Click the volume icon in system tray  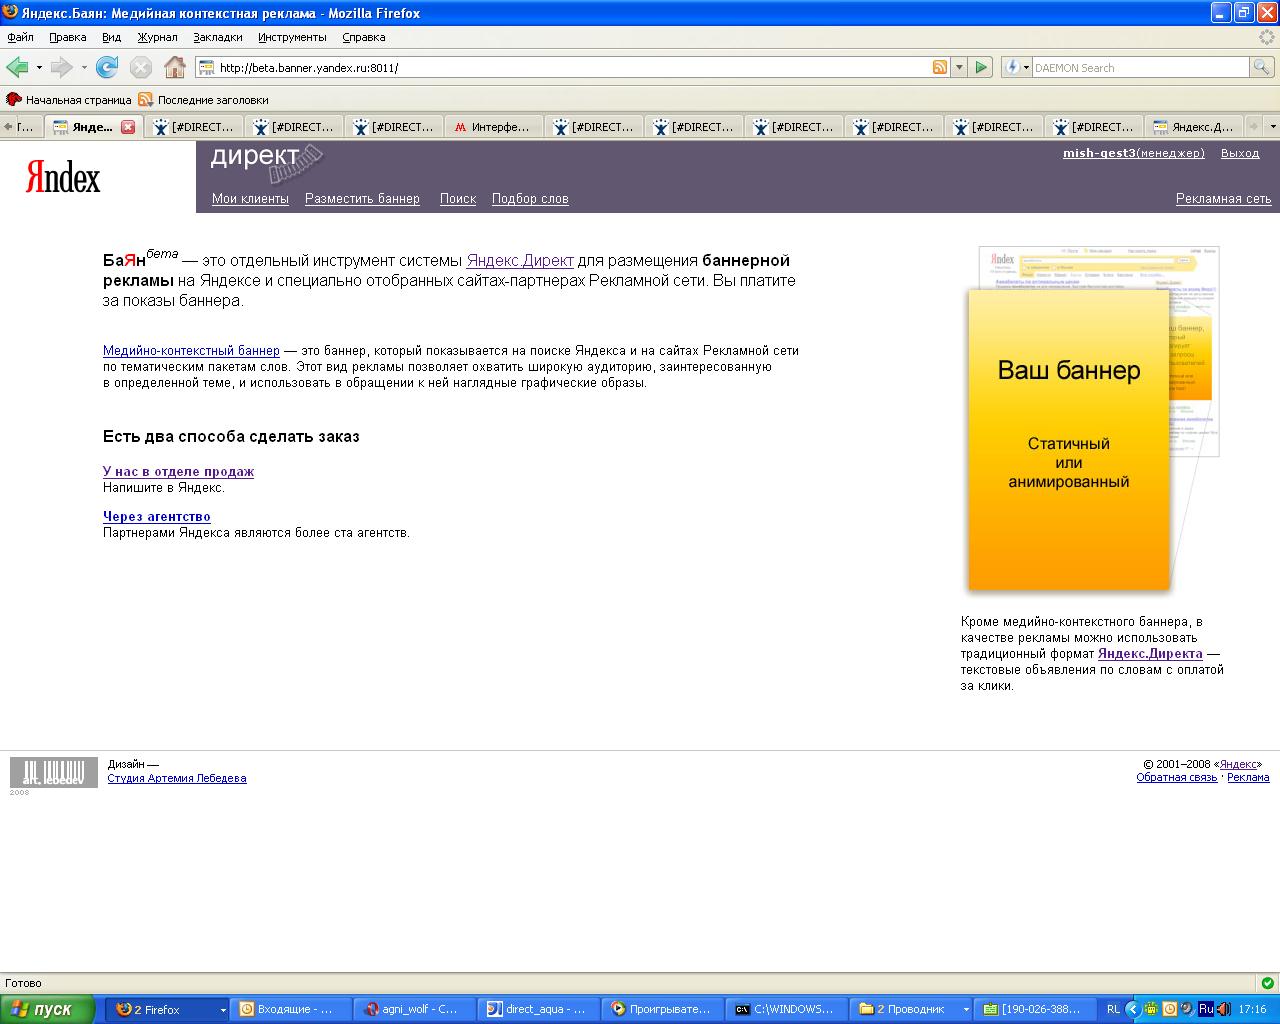tap(1223, 1009)
